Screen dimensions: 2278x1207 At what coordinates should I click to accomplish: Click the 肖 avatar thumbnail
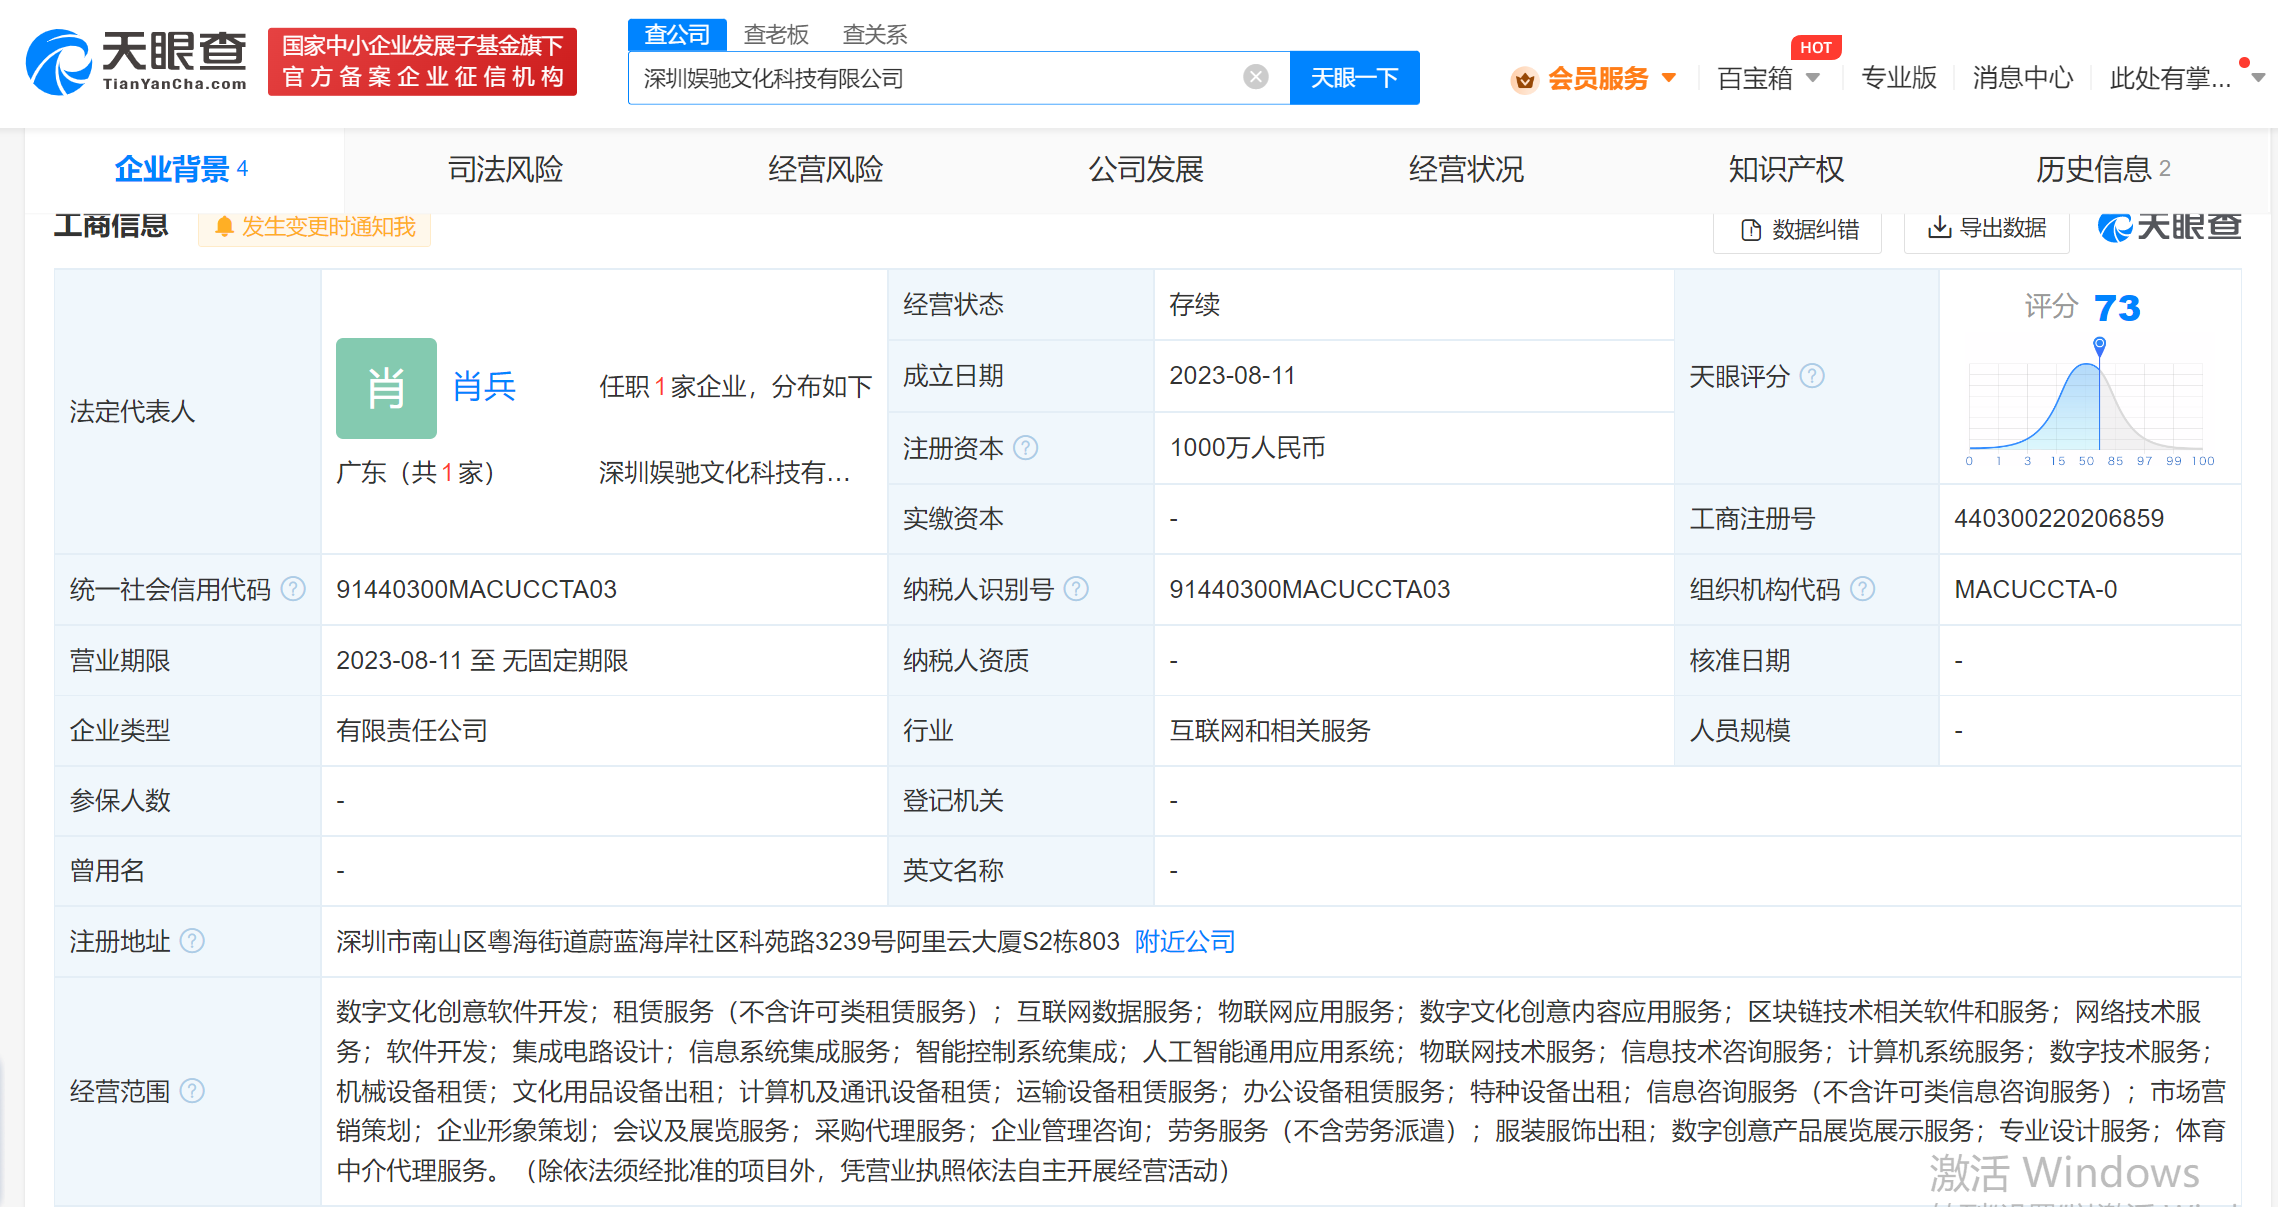tap(386, 388)
